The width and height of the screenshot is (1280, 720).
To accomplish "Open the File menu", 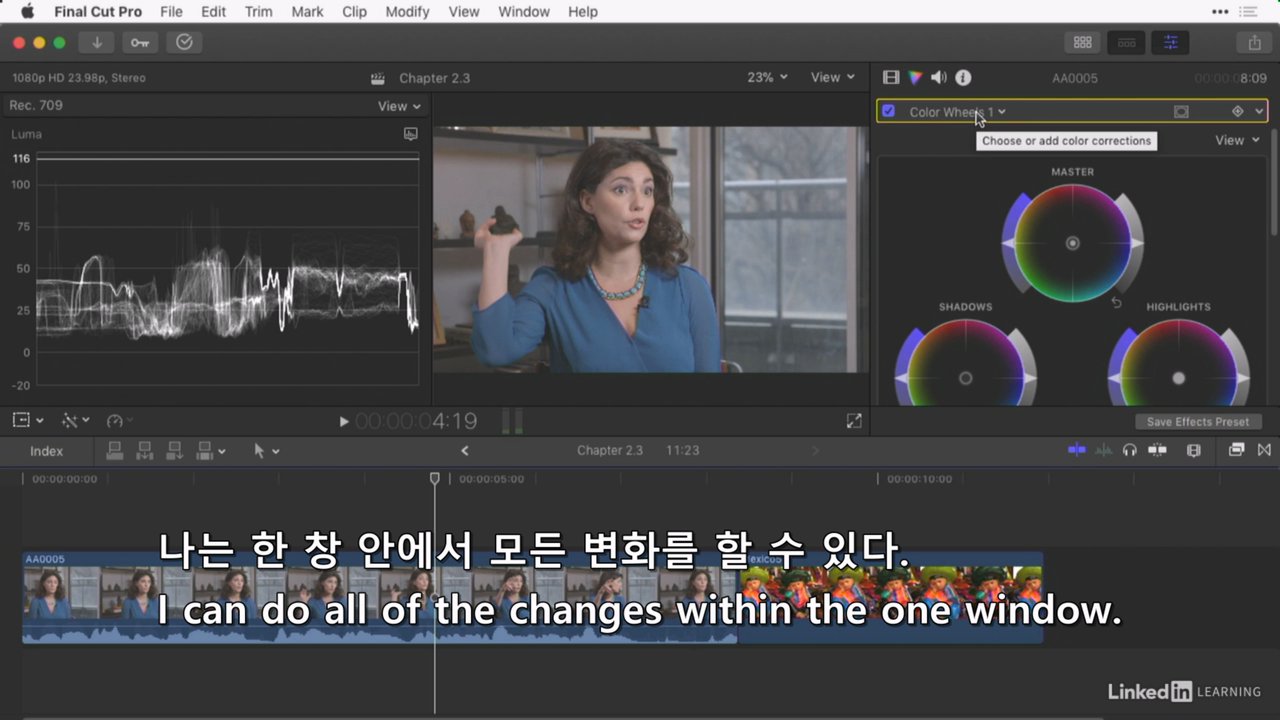I will pyautogui.click(x=171, y=12).
